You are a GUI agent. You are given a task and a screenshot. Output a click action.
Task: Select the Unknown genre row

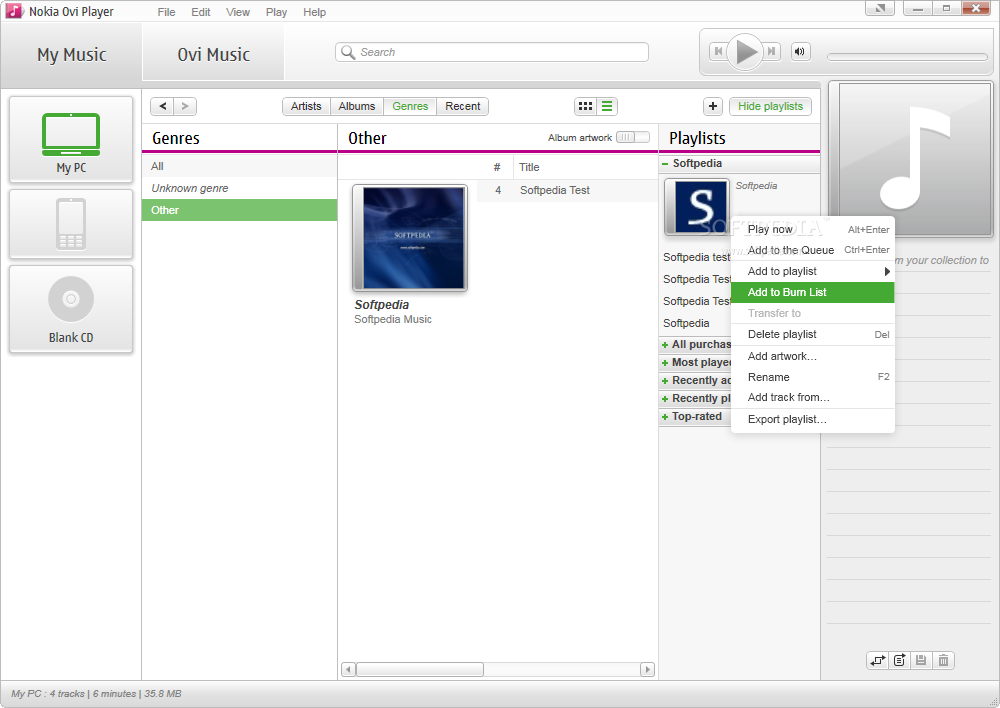[x=239, y=188]
